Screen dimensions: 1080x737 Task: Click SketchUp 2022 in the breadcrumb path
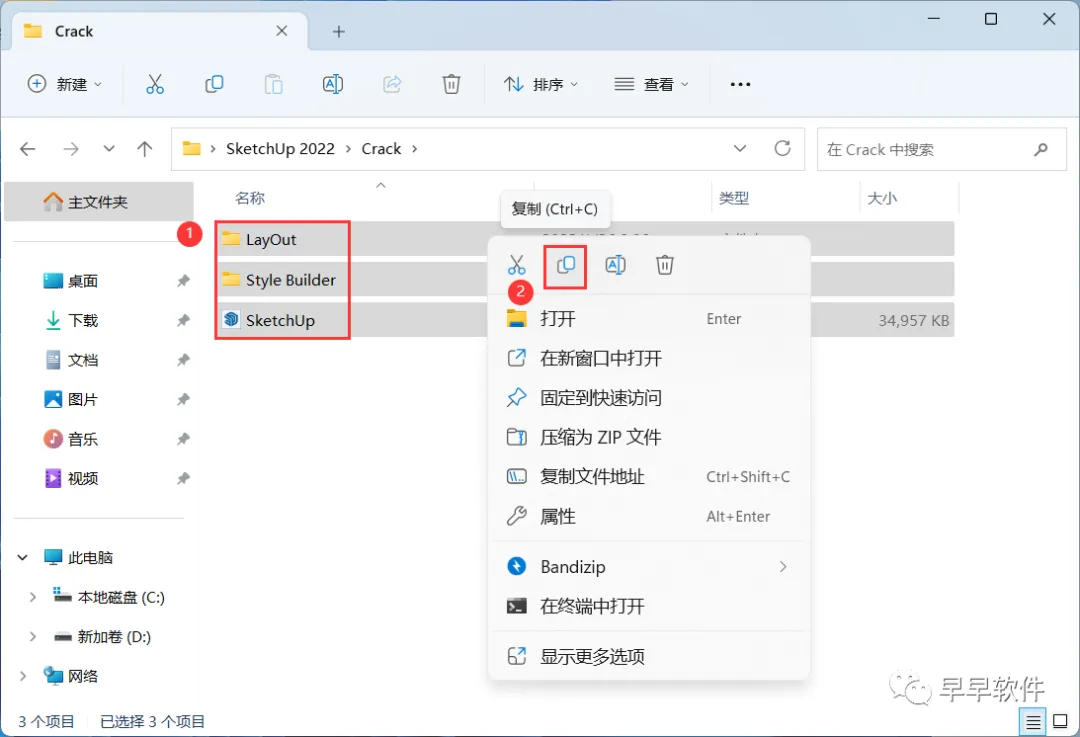pyautogui.click(x=280, y=149)
